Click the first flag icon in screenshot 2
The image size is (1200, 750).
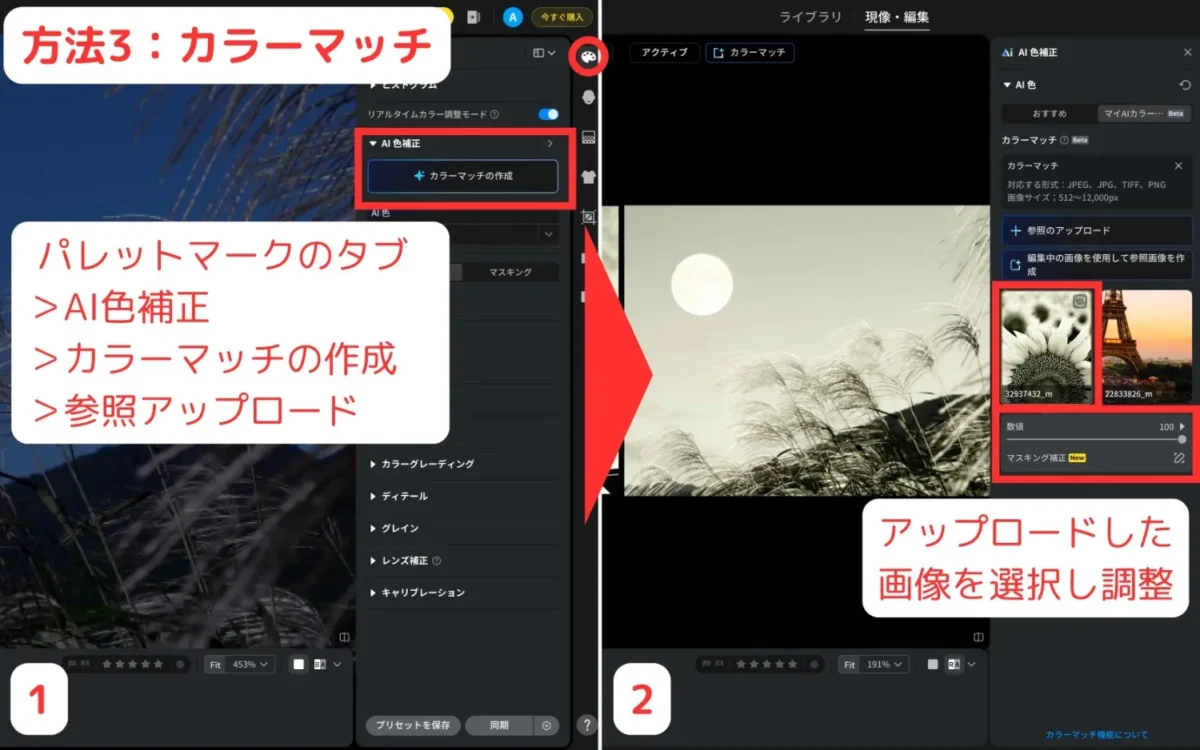pos(706,664)
